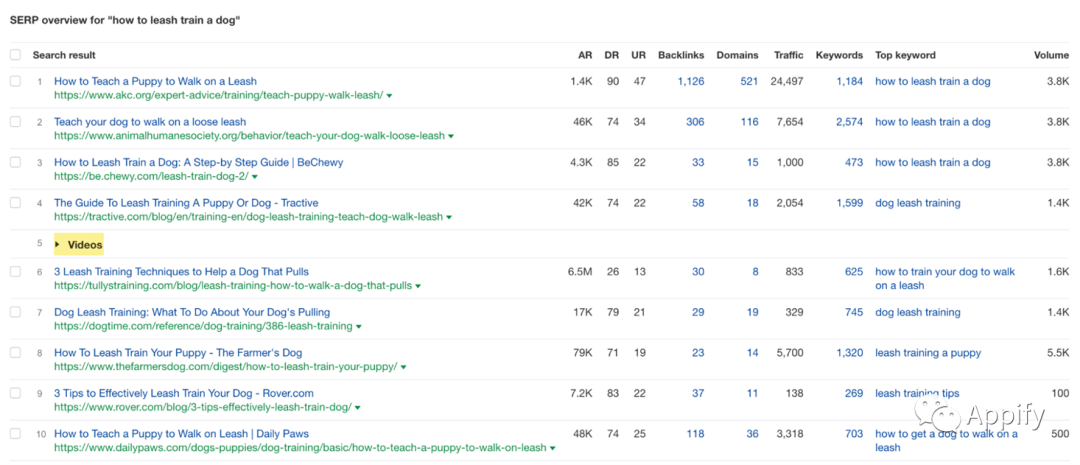Click the Backlinks column header

681,55
